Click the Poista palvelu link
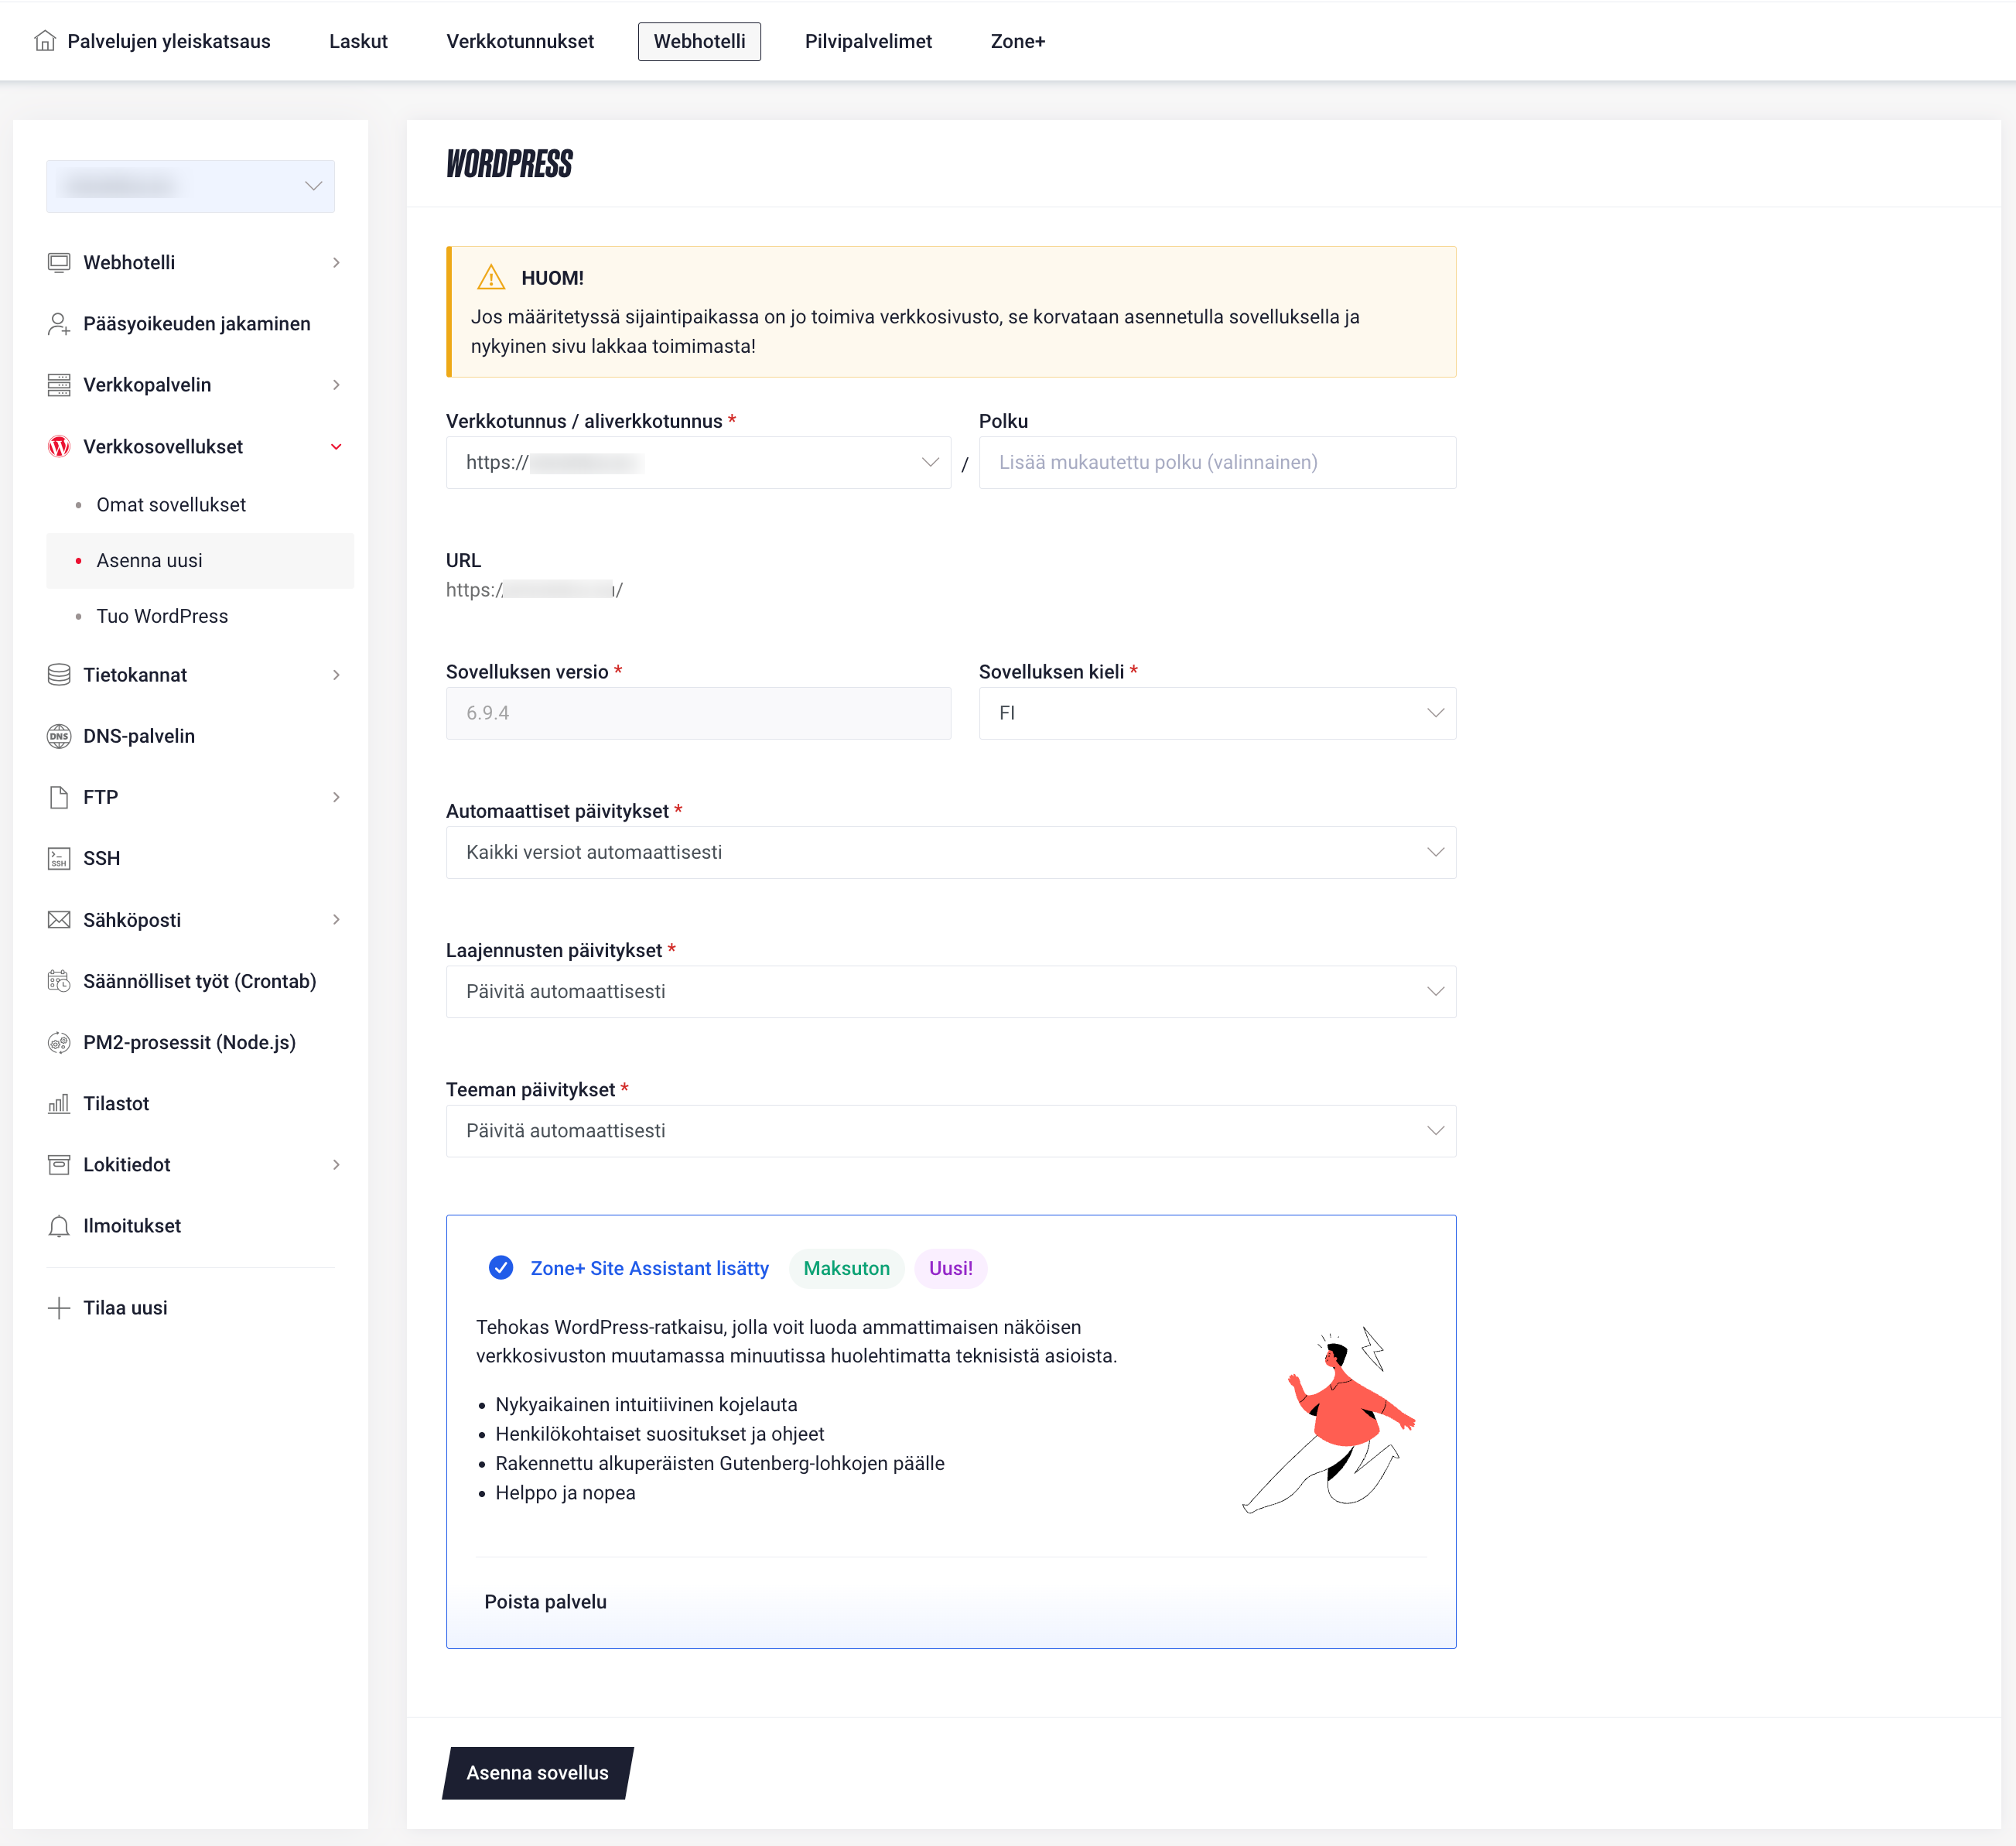Screen dimensions: 2016x1846 click(545, 1602)
